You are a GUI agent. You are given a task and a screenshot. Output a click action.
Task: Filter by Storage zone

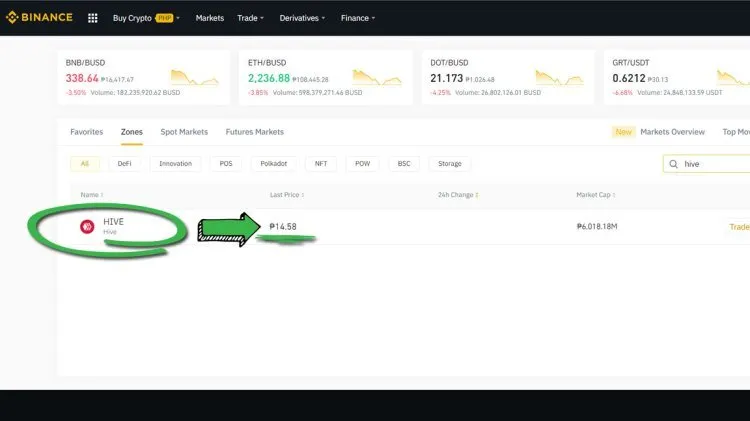coord(450,164)
